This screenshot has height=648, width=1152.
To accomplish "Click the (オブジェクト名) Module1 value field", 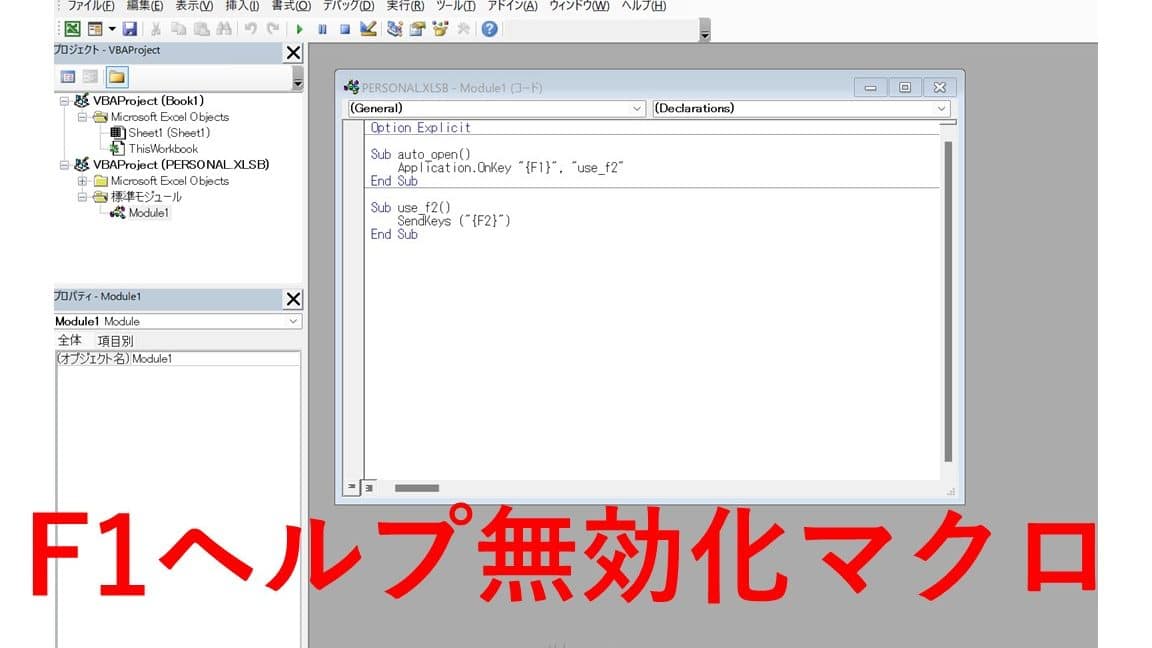I will 215,359.
